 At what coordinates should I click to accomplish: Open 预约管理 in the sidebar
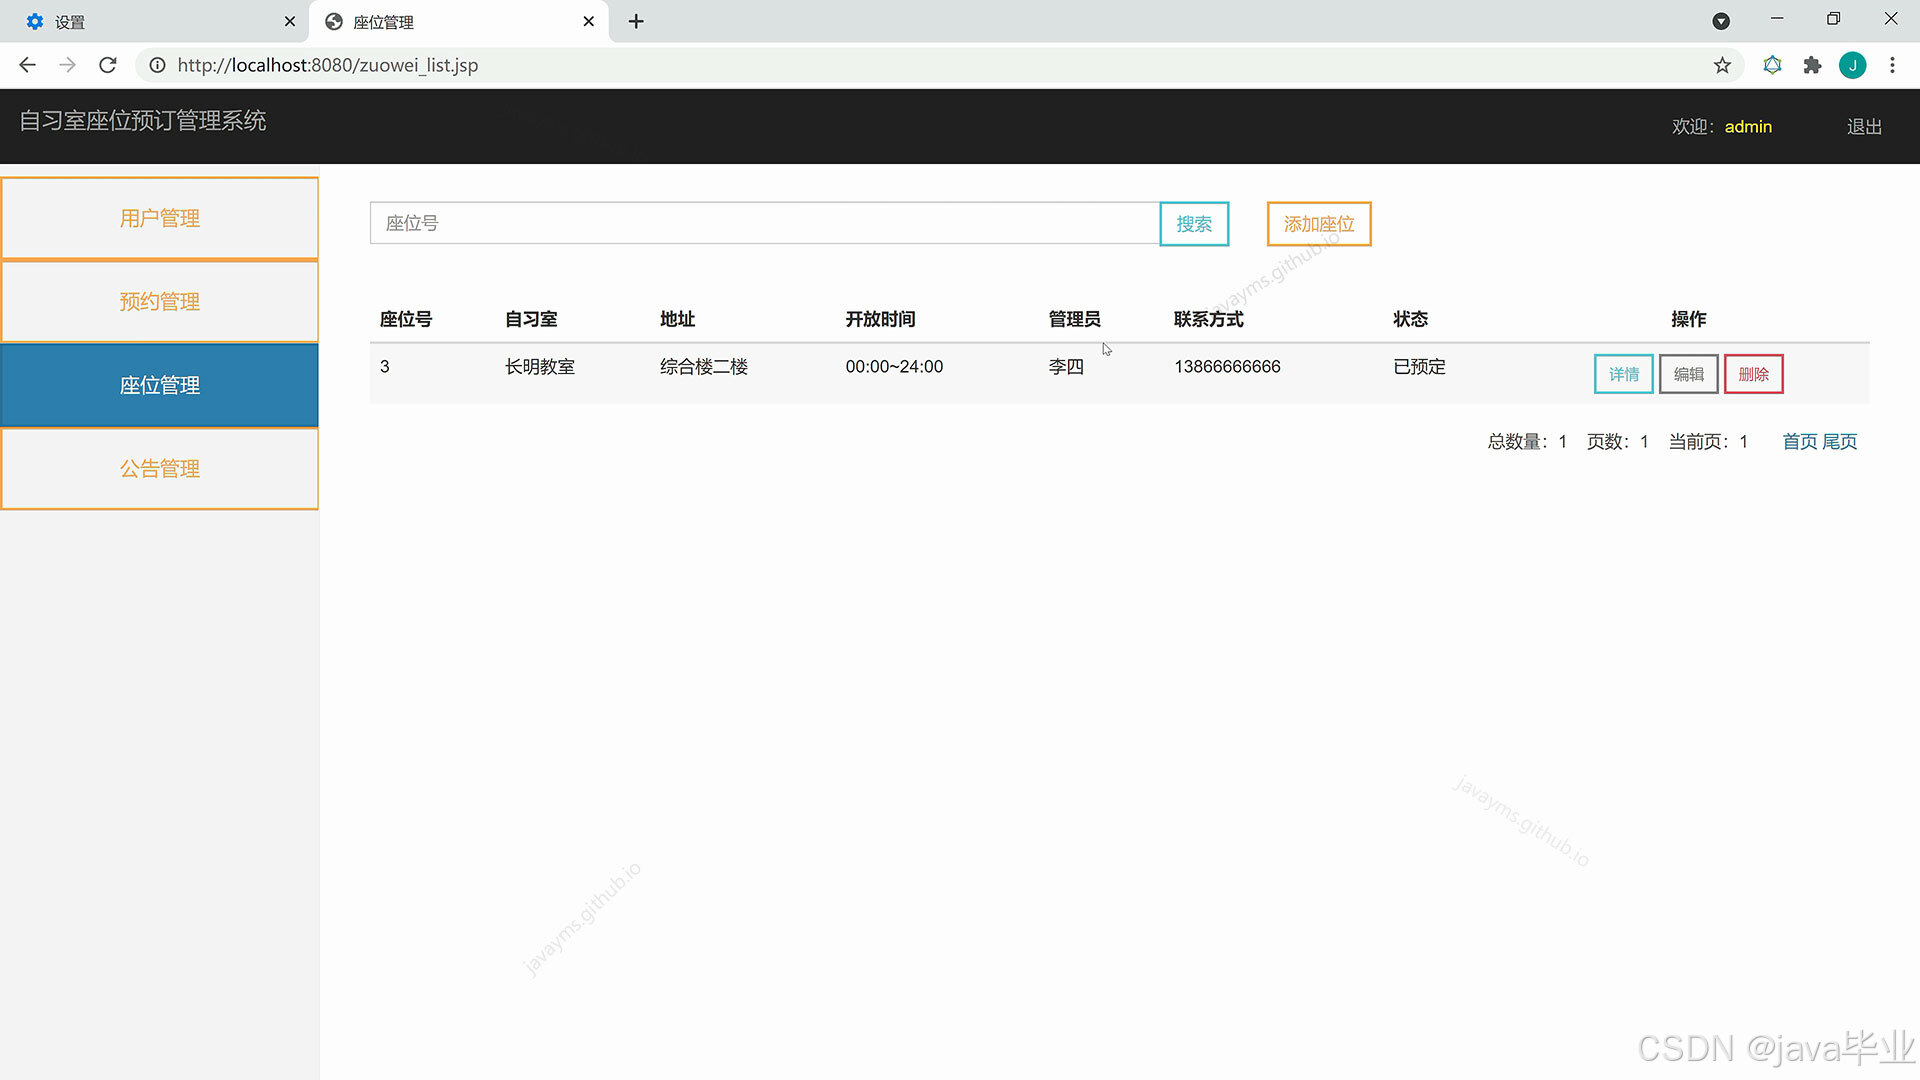(x=160, y=301)
